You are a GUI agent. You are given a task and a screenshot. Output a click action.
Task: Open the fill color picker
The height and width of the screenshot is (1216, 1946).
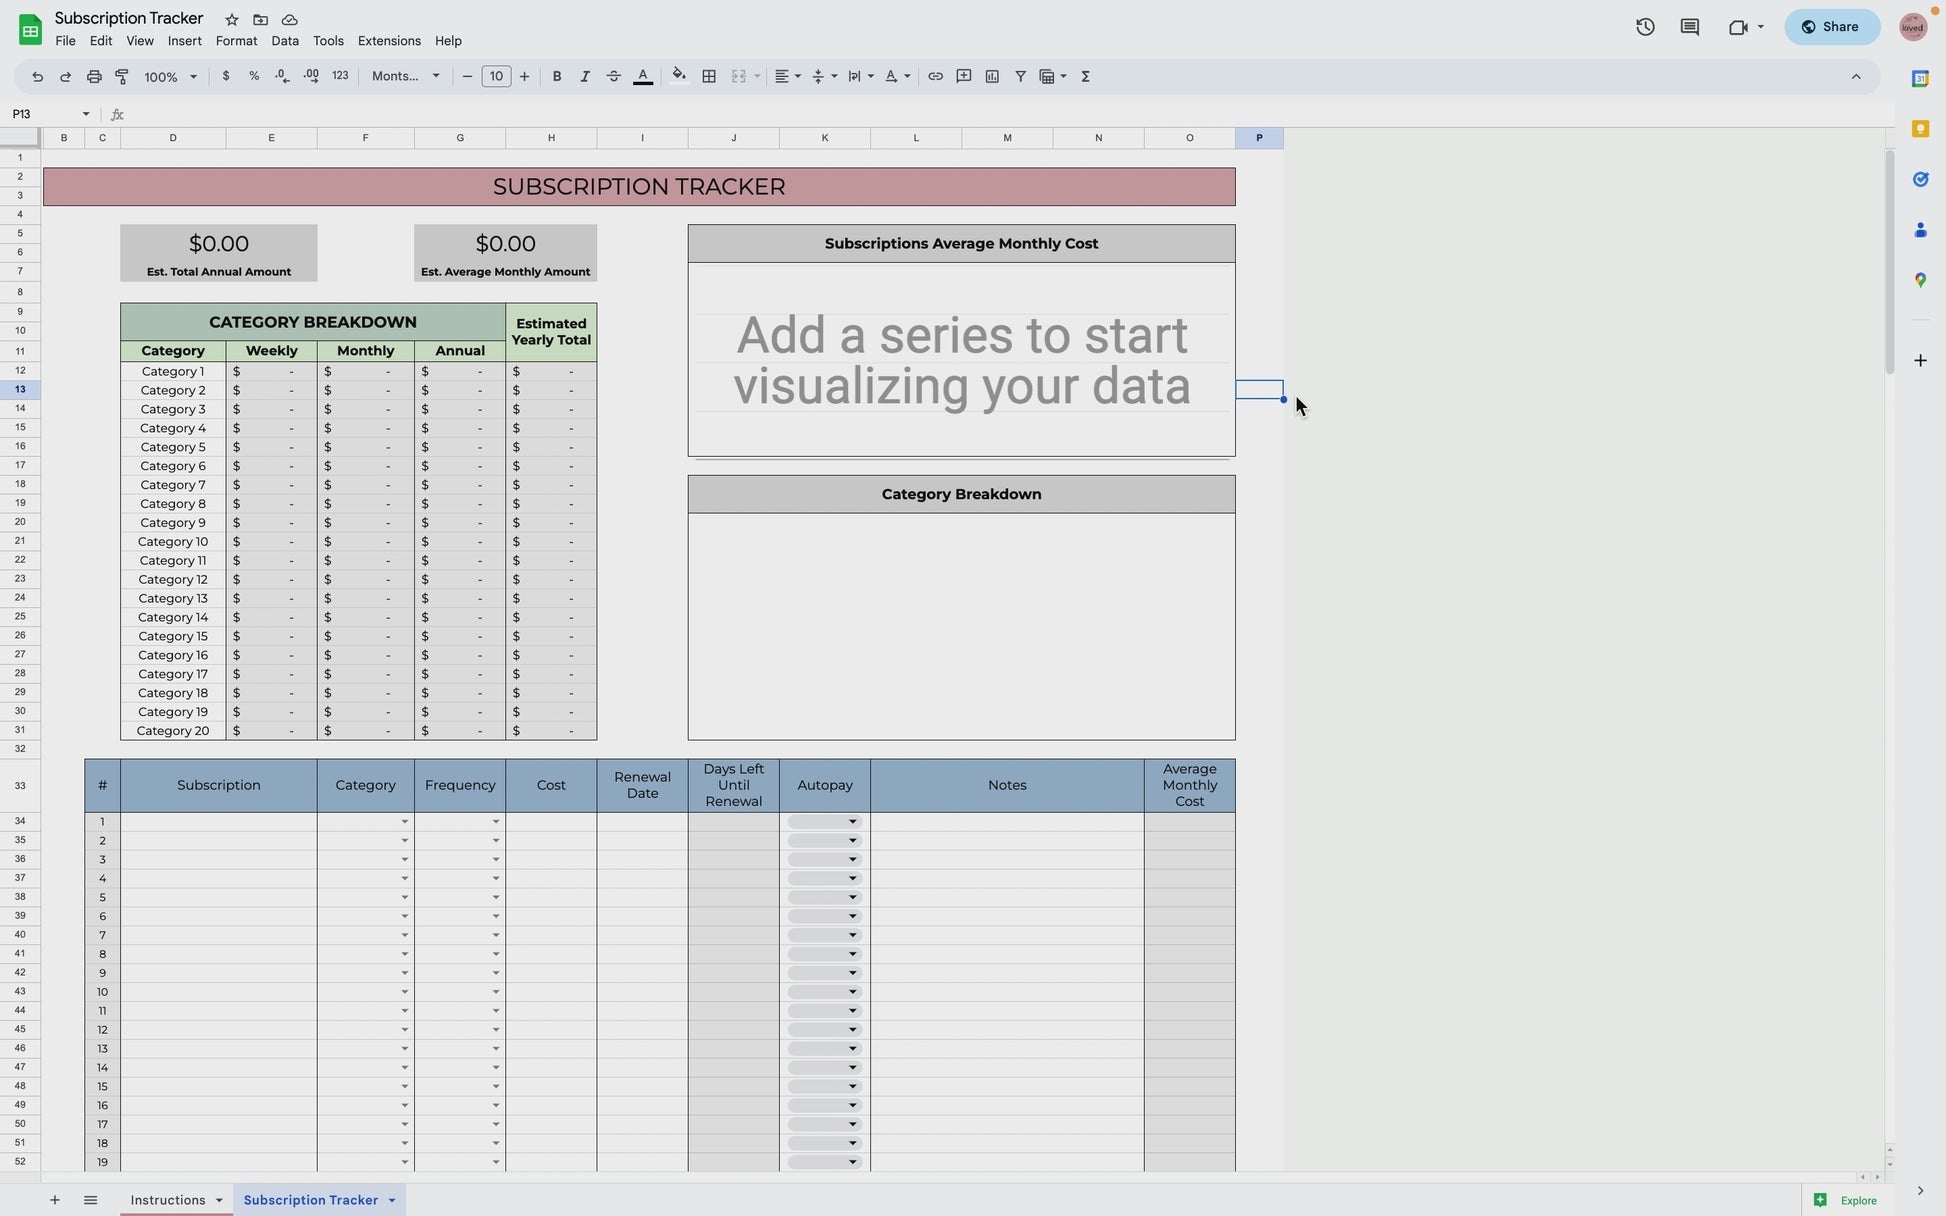click(679, 77)
